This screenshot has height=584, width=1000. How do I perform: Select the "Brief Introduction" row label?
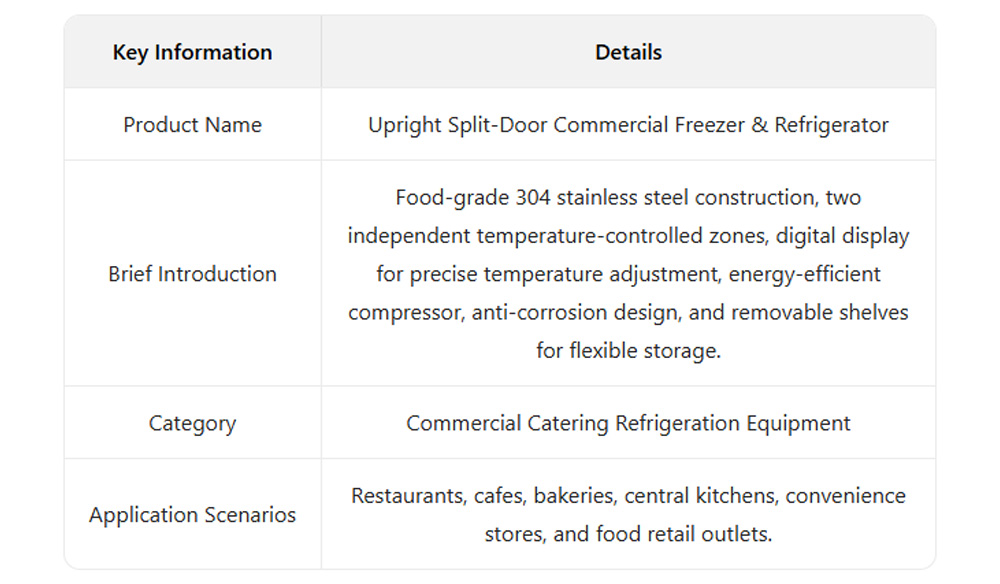[x=192, y=274]
